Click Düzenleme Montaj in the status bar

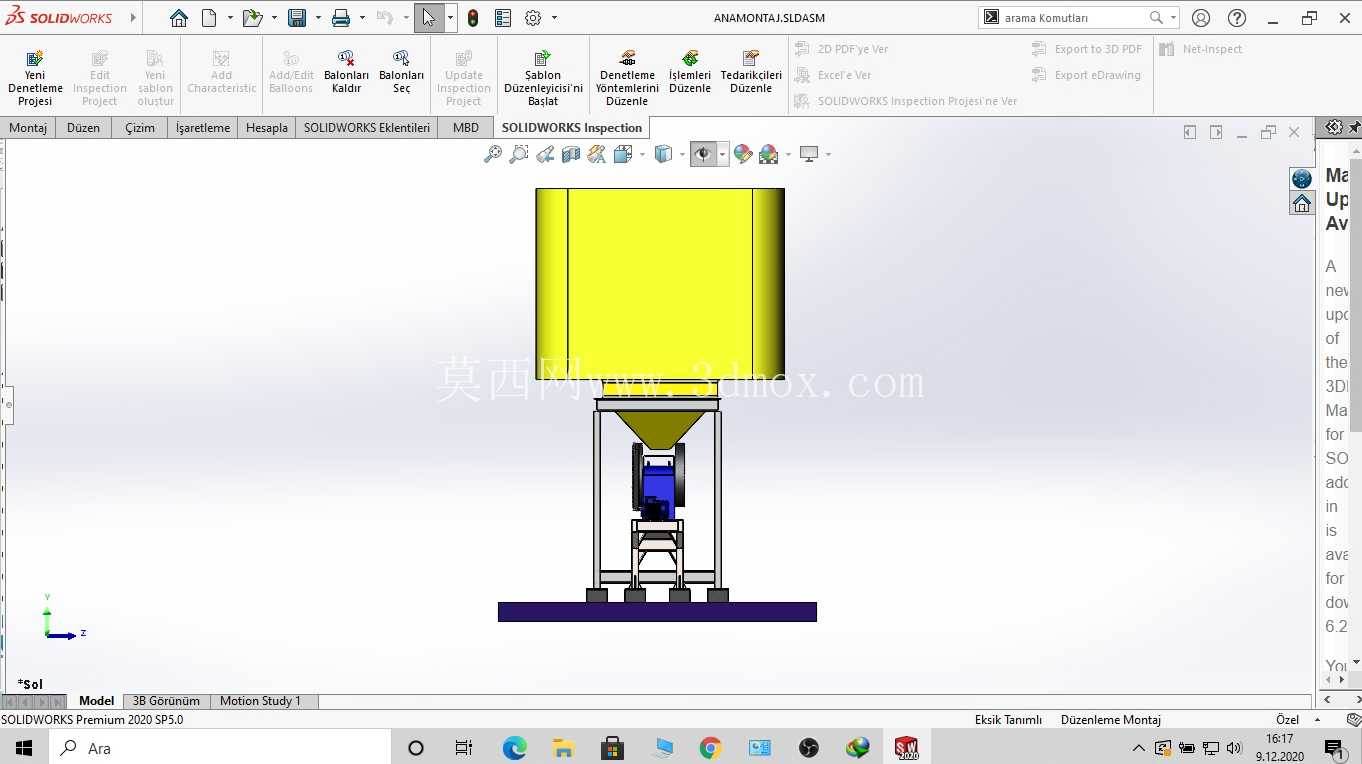coord(1111,720)
